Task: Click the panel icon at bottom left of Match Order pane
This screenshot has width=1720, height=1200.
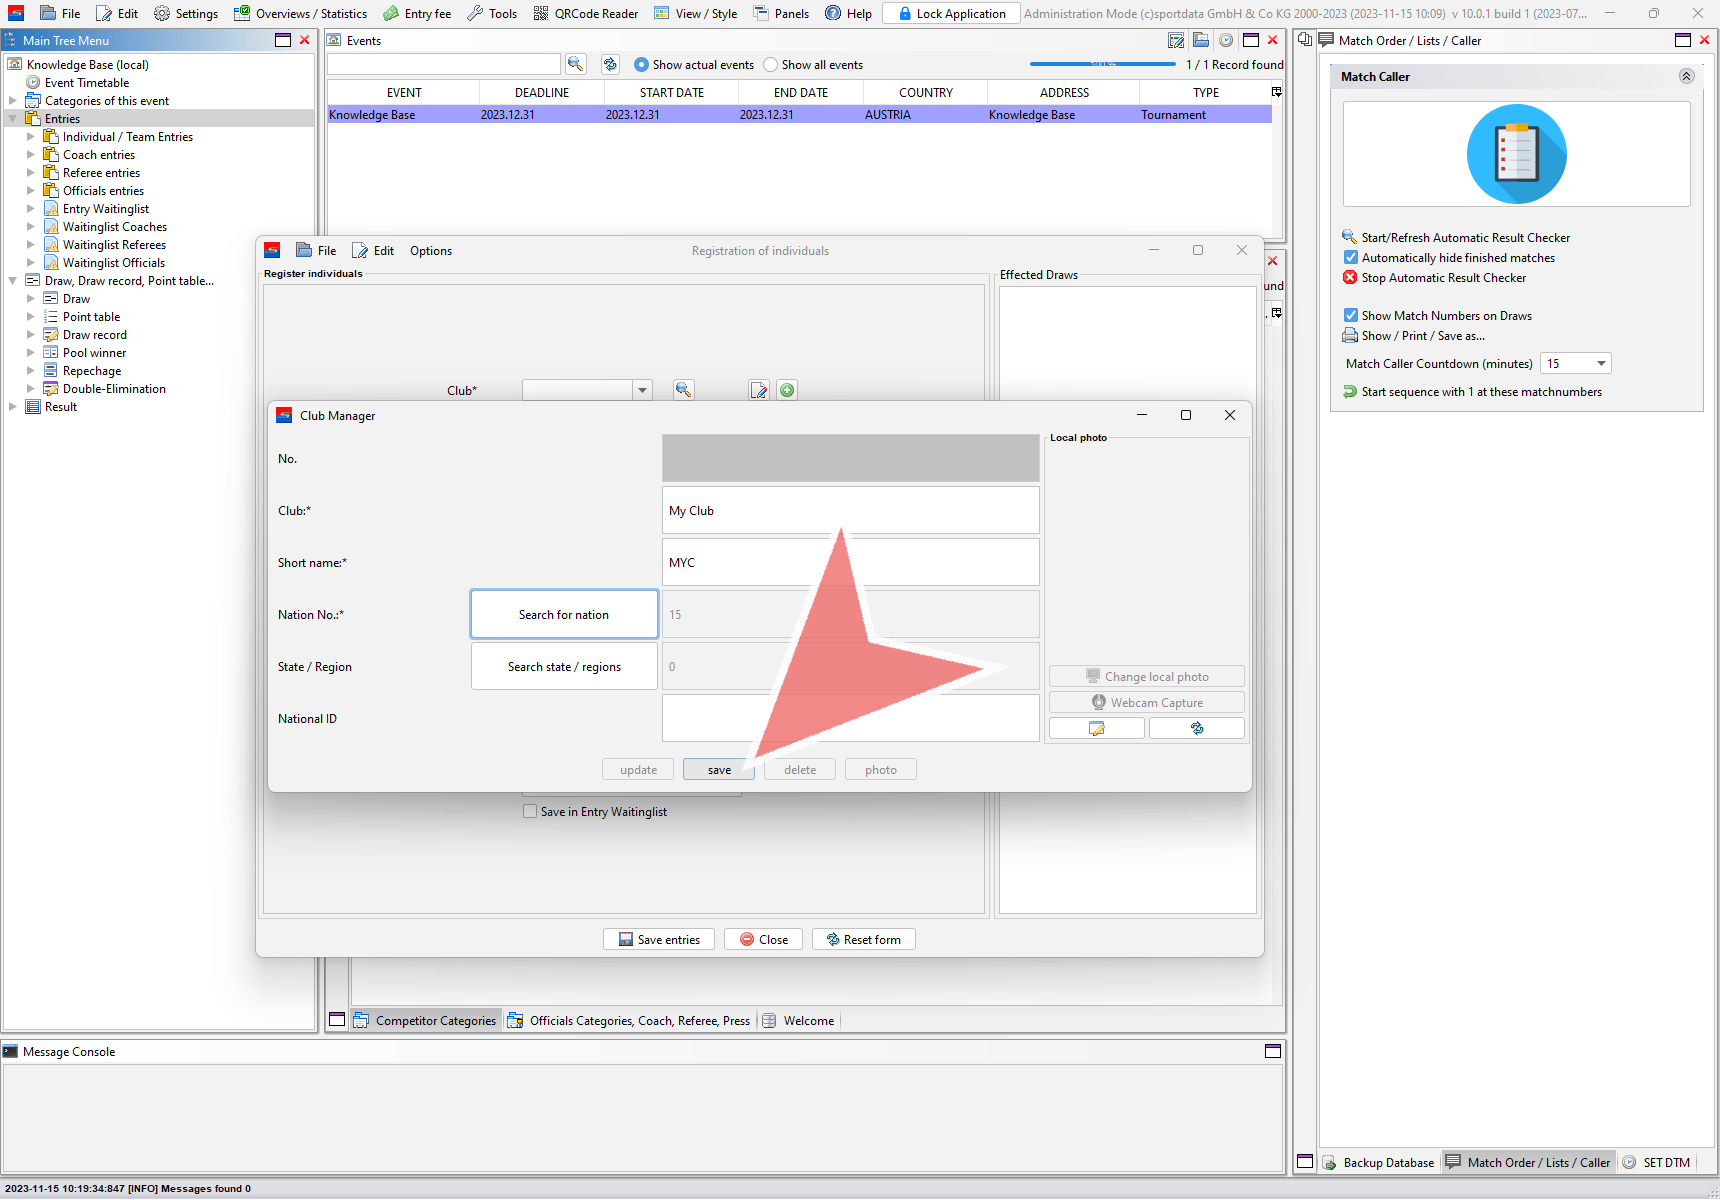Action: point(1305,1161)
